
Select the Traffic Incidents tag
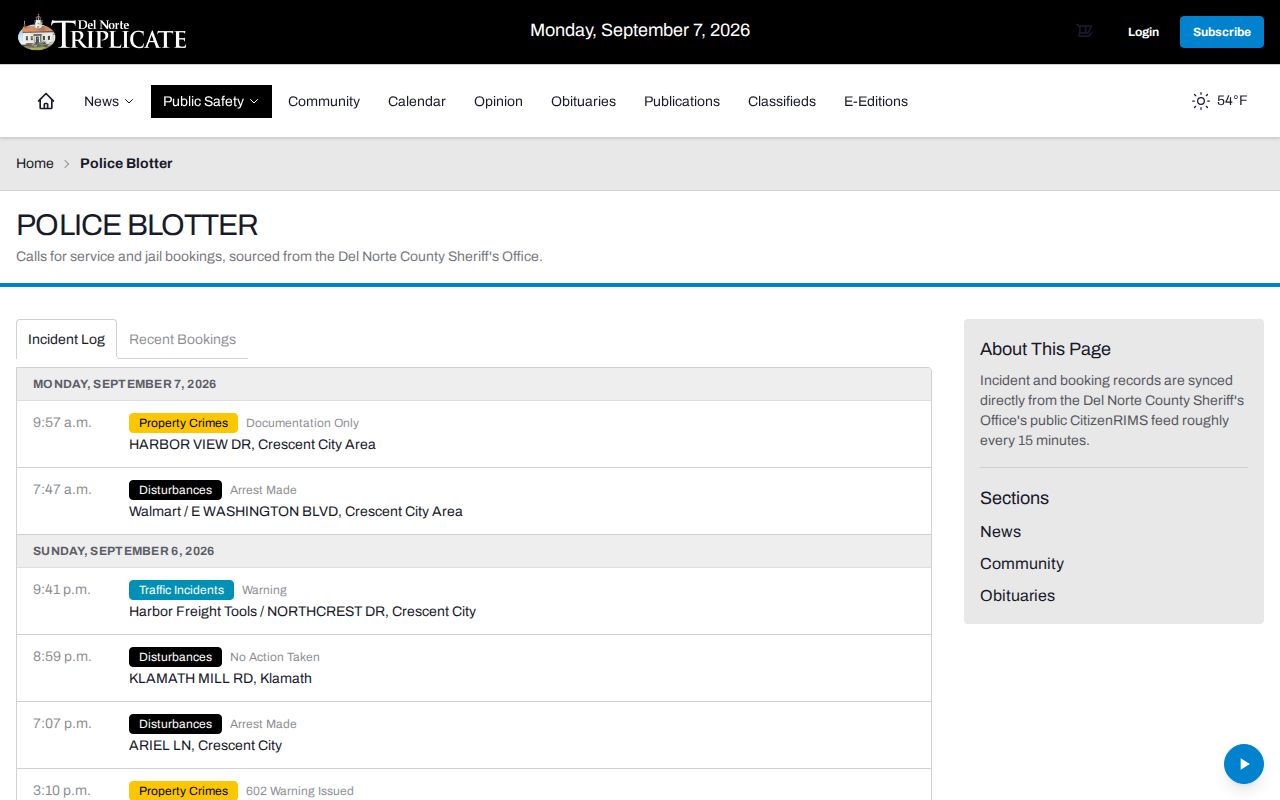coord(181,590)
